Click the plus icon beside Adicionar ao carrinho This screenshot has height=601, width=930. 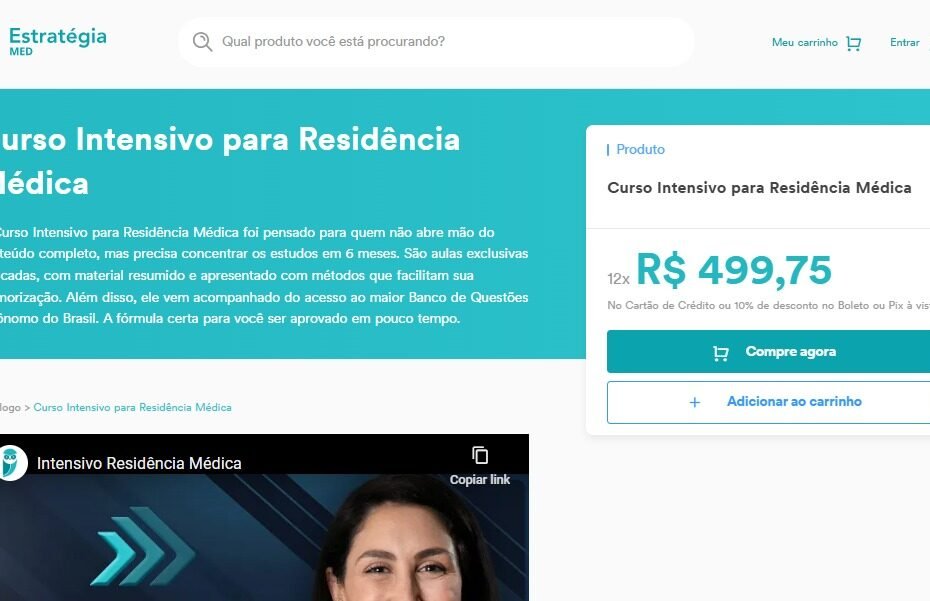click(x=695, y=402)
